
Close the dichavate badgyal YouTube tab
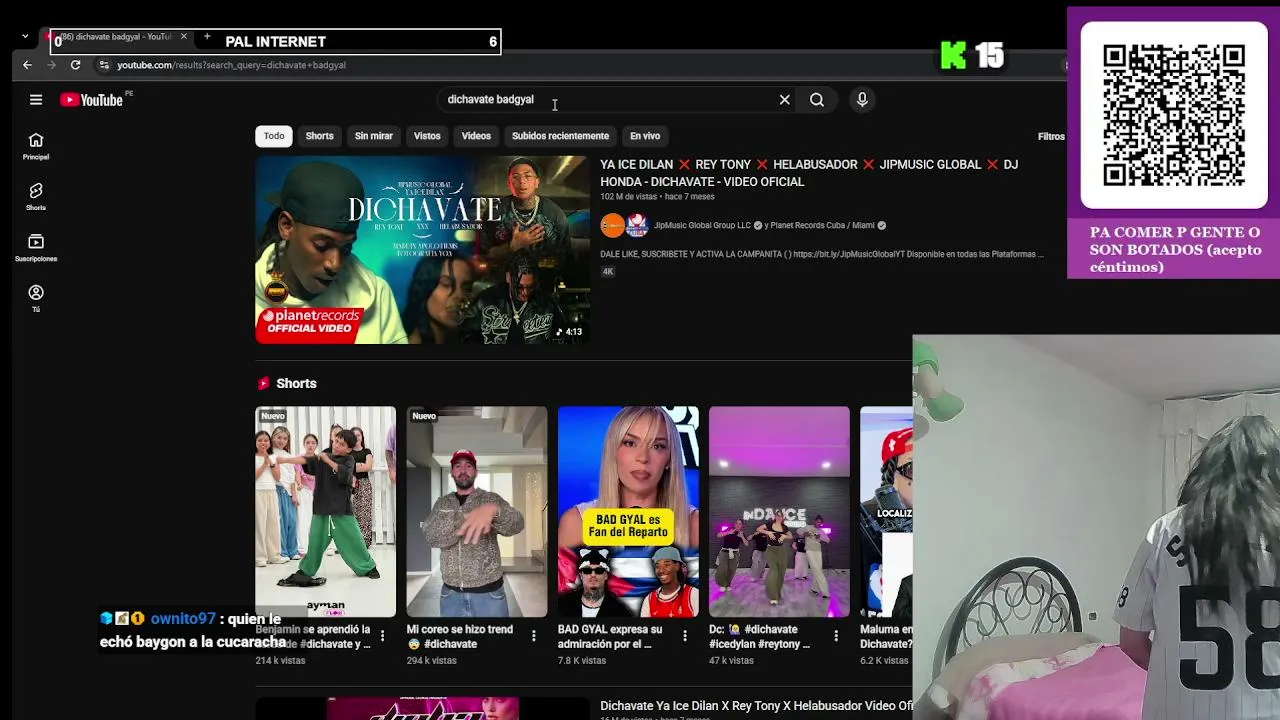(x=183, y=37)
